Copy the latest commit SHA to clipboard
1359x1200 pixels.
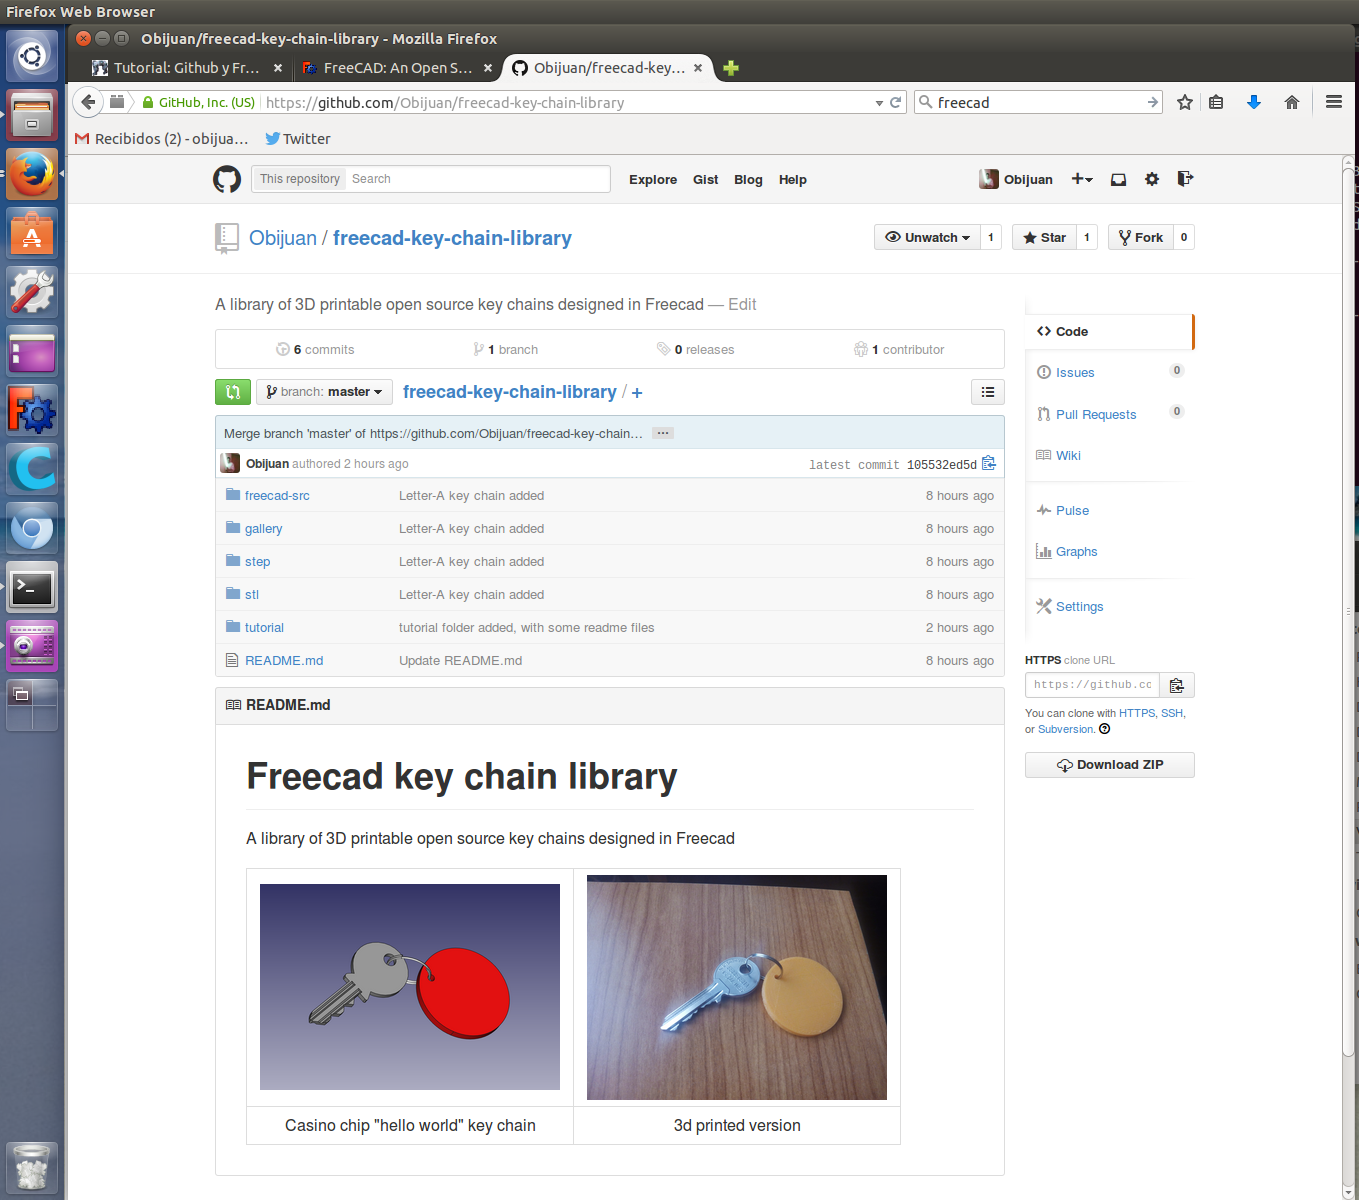click(989, 463)
